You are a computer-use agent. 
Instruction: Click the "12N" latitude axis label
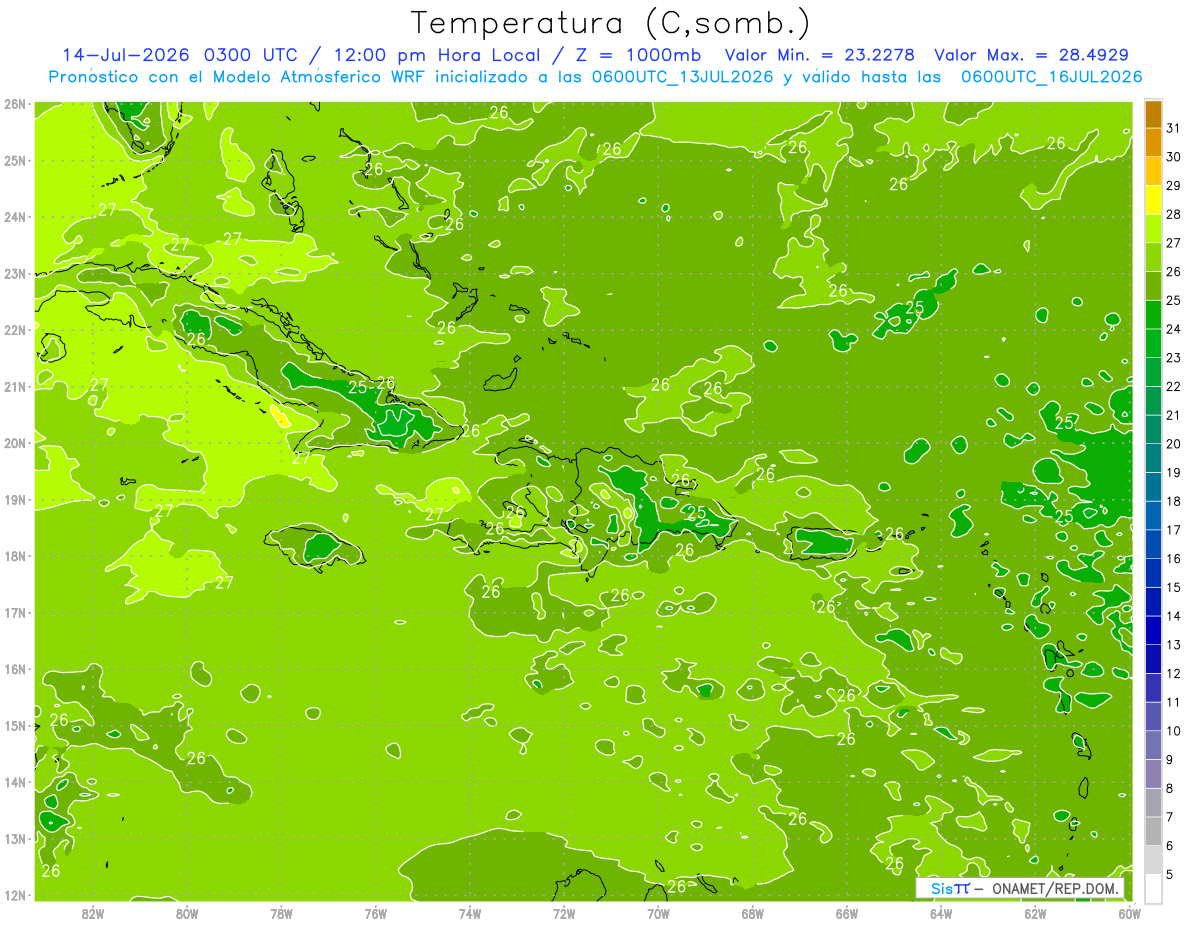[x=15, y=895]
